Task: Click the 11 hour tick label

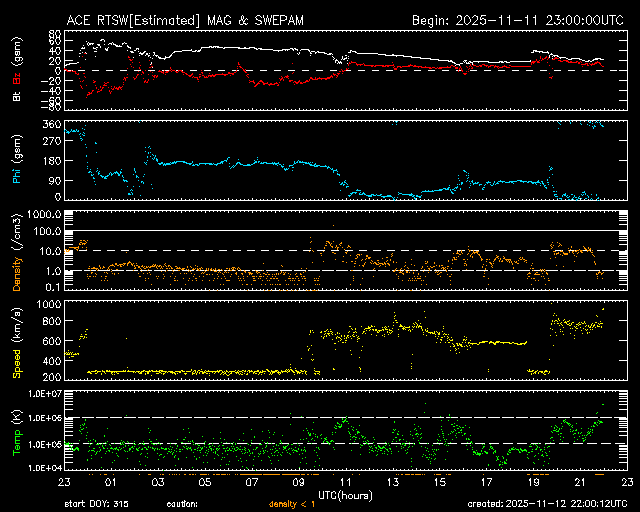Action: click(x=345, y=482)
